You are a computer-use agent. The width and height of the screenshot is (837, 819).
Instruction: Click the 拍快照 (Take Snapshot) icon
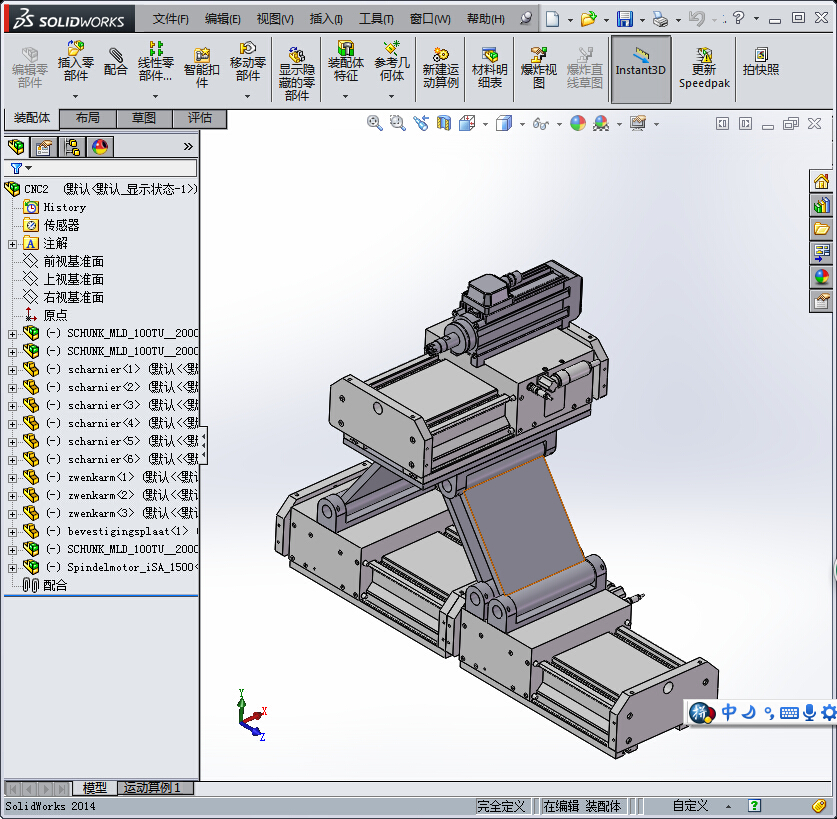(x=761, y=62)
